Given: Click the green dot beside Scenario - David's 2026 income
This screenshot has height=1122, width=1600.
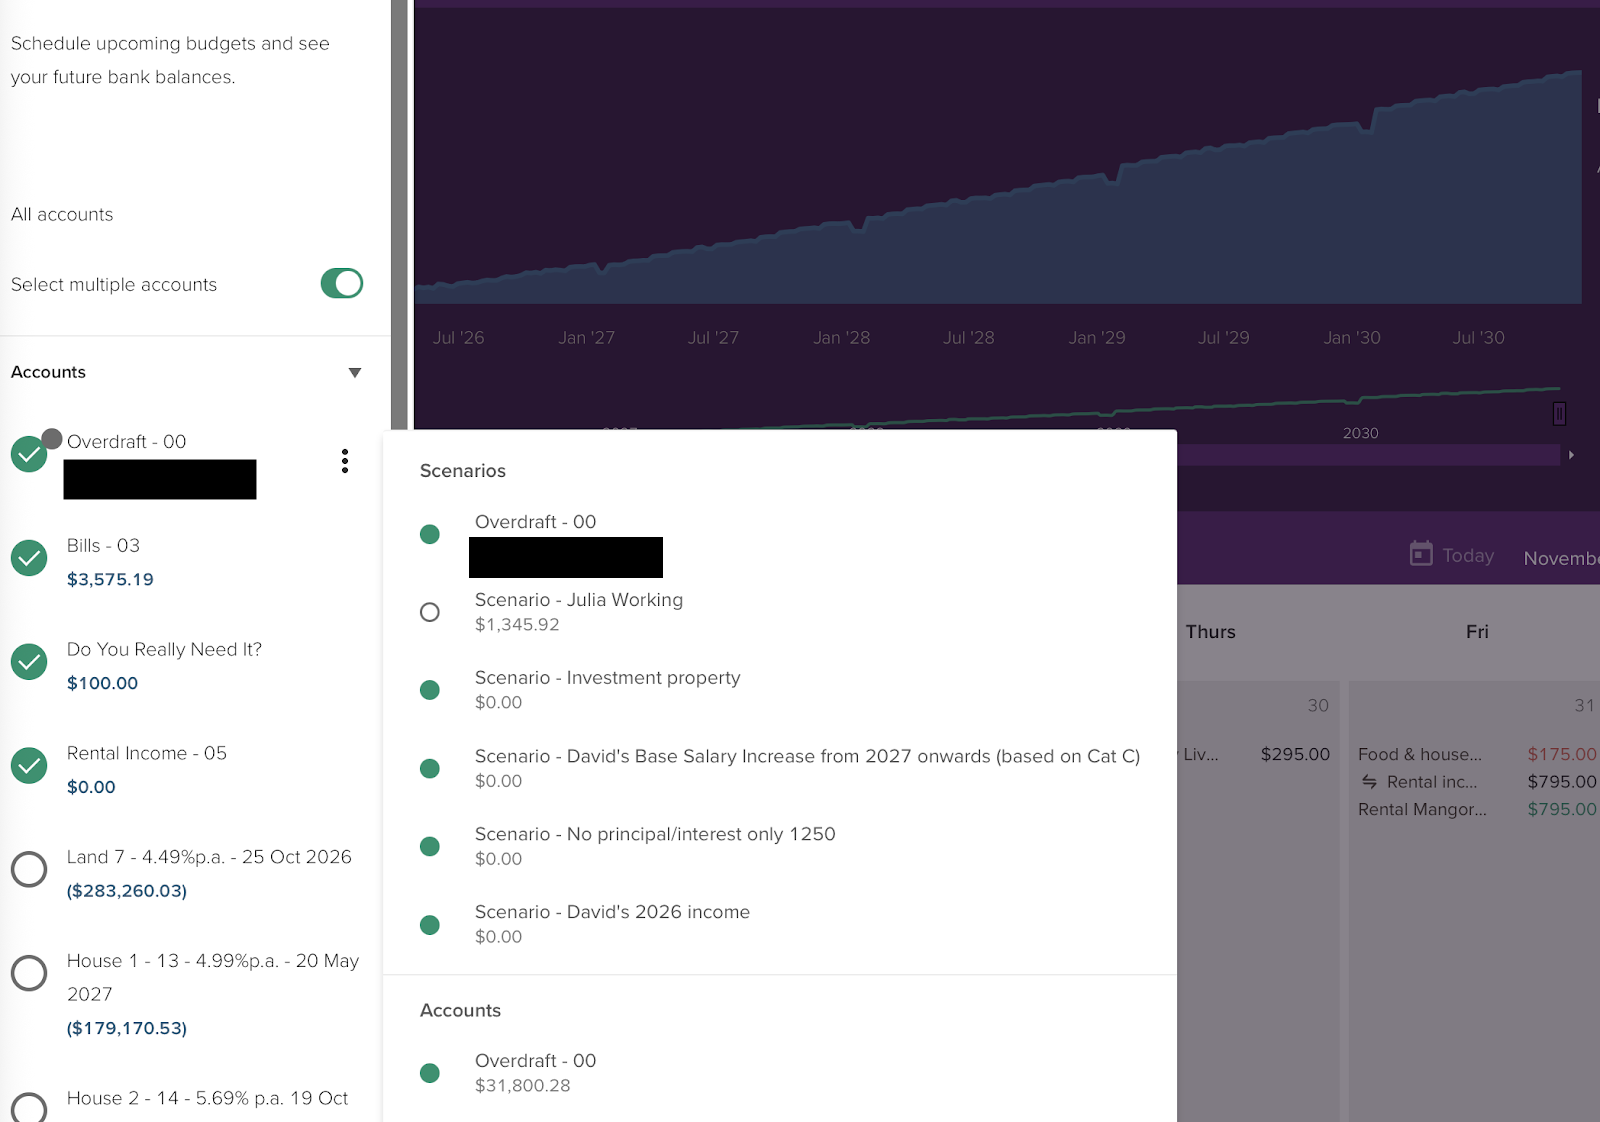Looking at the screenshot, I should tap(430, 925).
